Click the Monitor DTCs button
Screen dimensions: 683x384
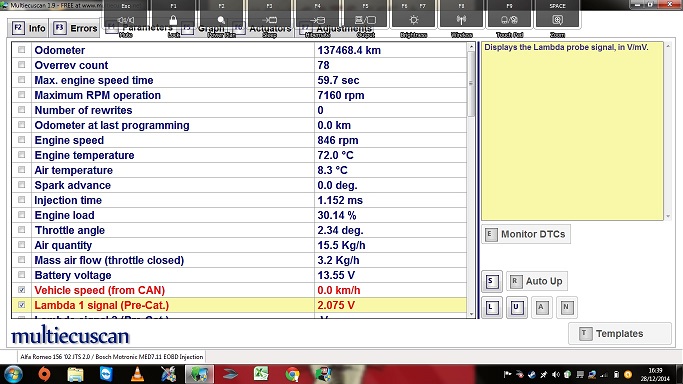pos(526,234)
